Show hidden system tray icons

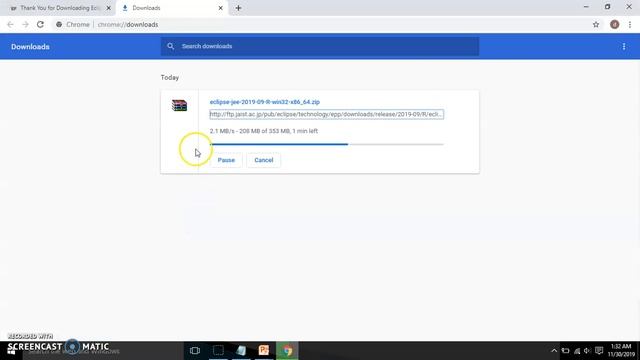click(554, 351)
